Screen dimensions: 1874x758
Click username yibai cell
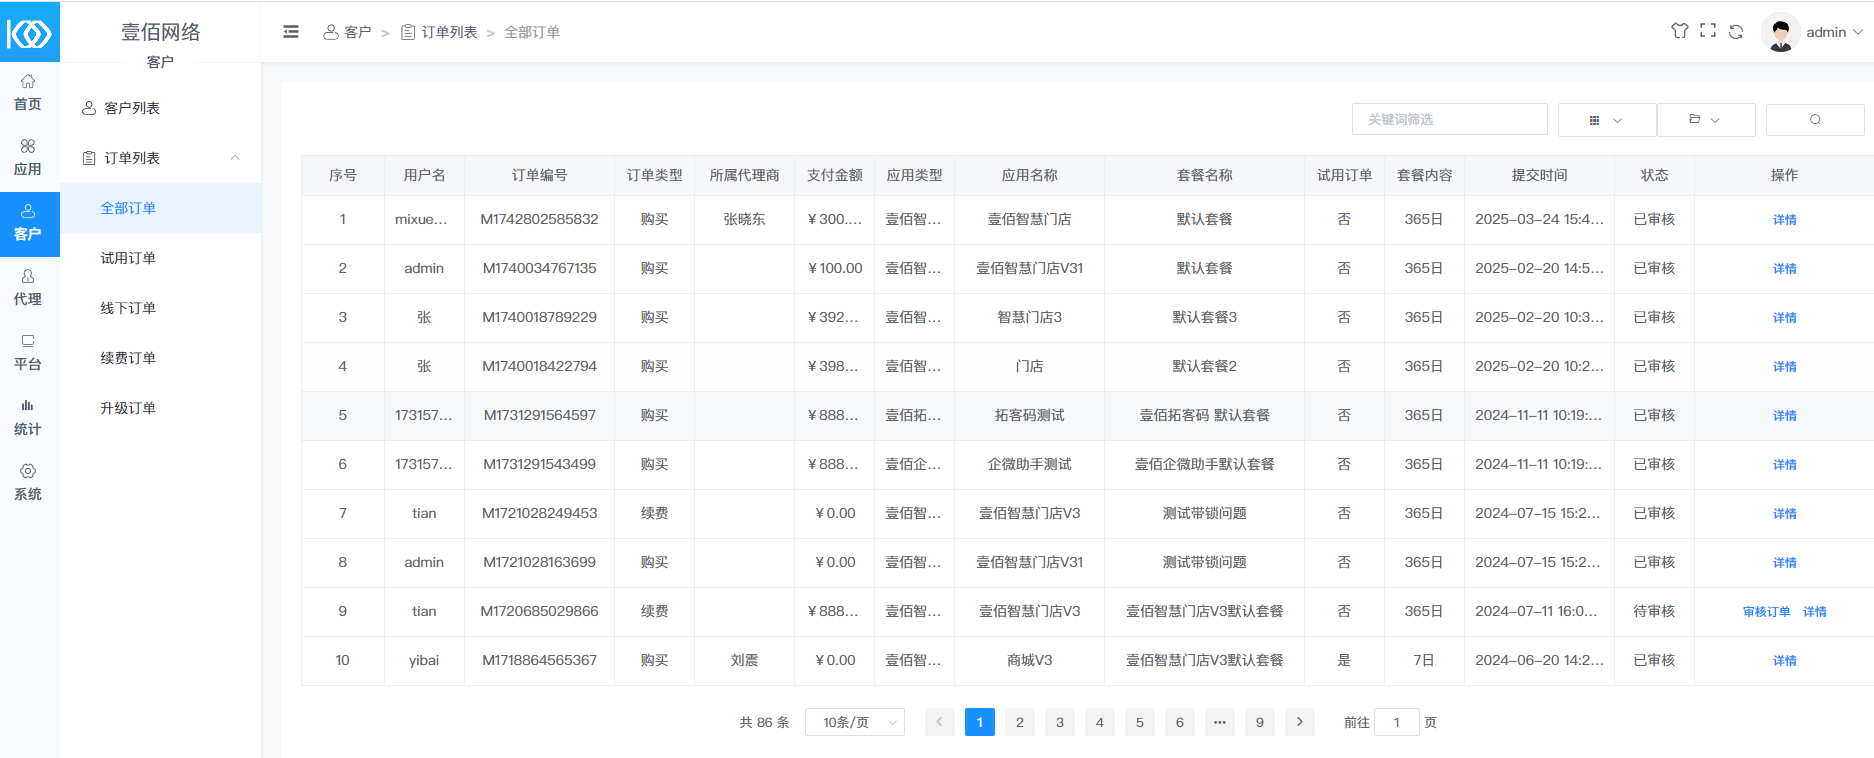click(424, 660)
